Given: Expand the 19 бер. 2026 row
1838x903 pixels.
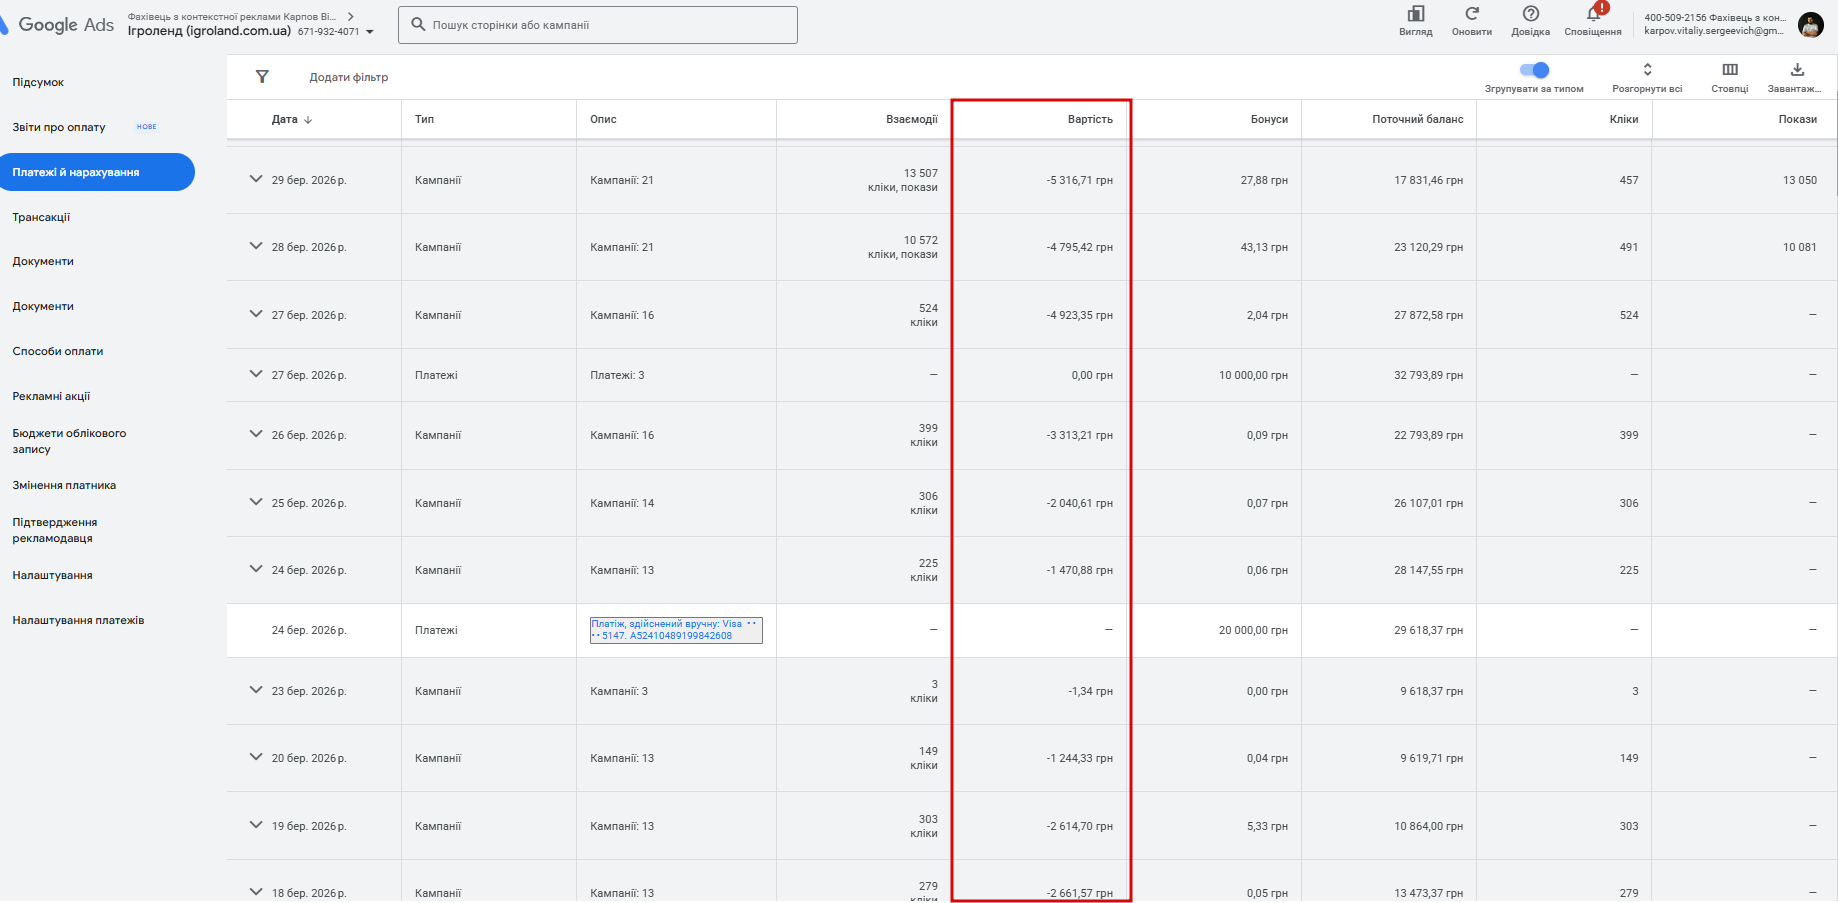Looking at the screenshot, I should (256, 825).
